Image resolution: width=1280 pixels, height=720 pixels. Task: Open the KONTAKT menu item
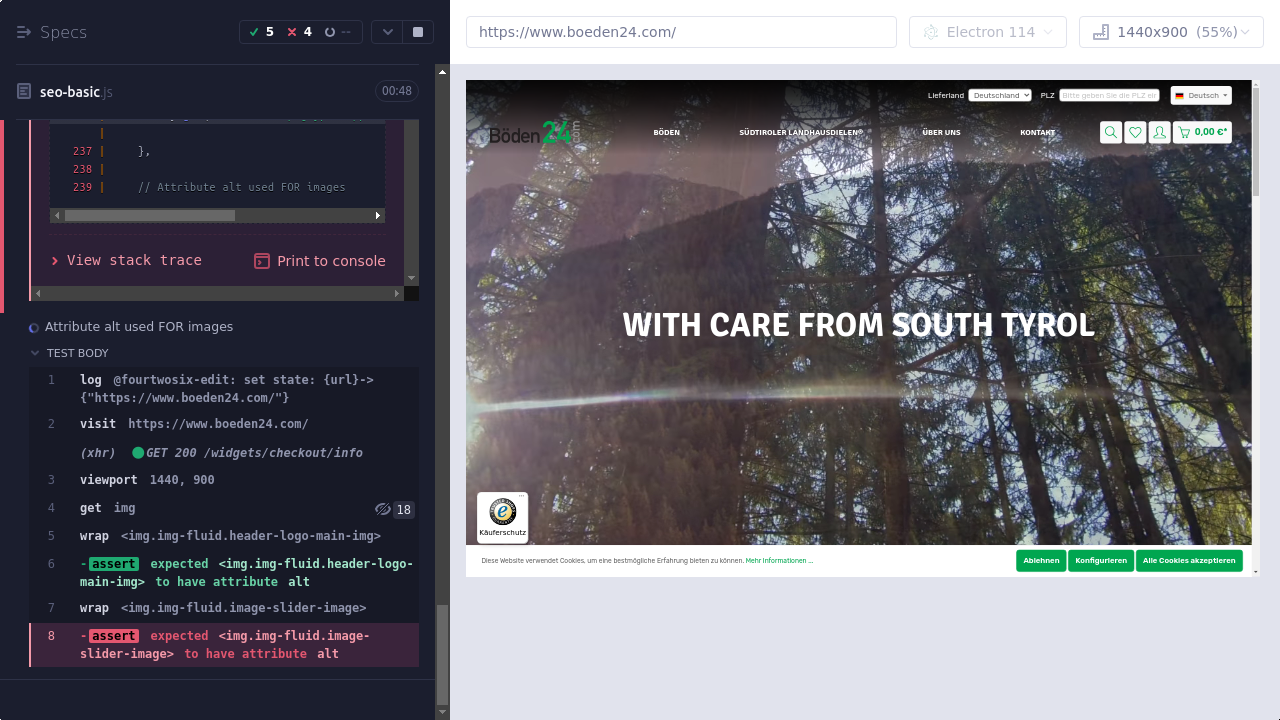(1037, 132)
